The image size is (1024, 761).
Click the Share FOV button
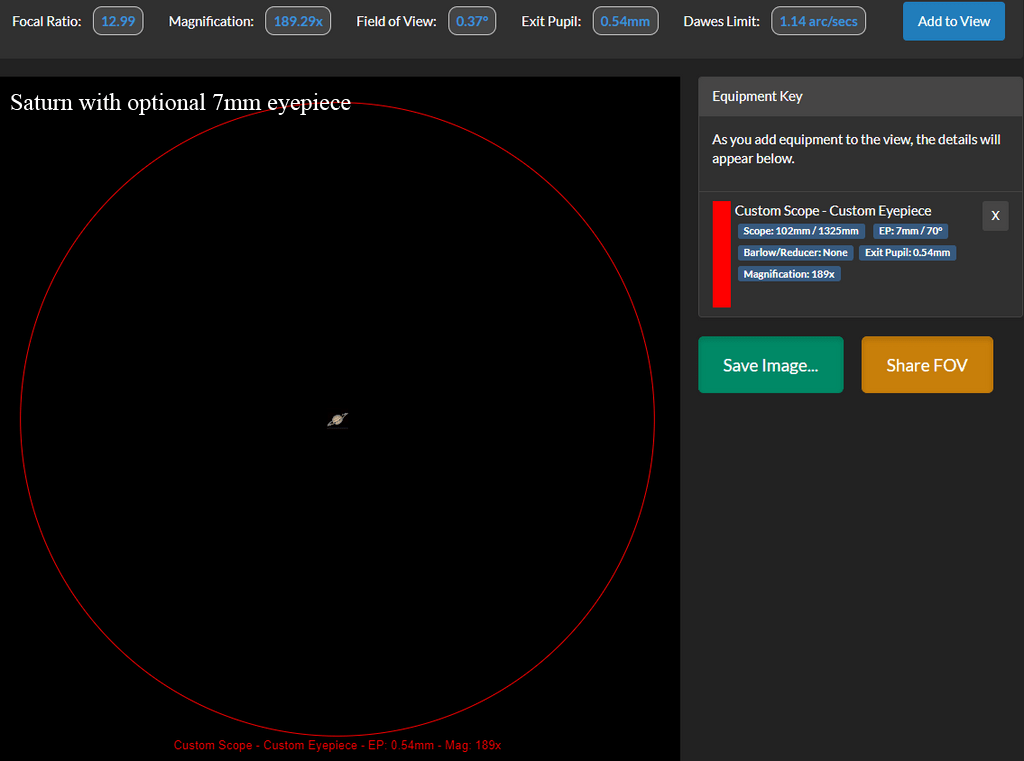pyautogui.click(x=927, y=365)
